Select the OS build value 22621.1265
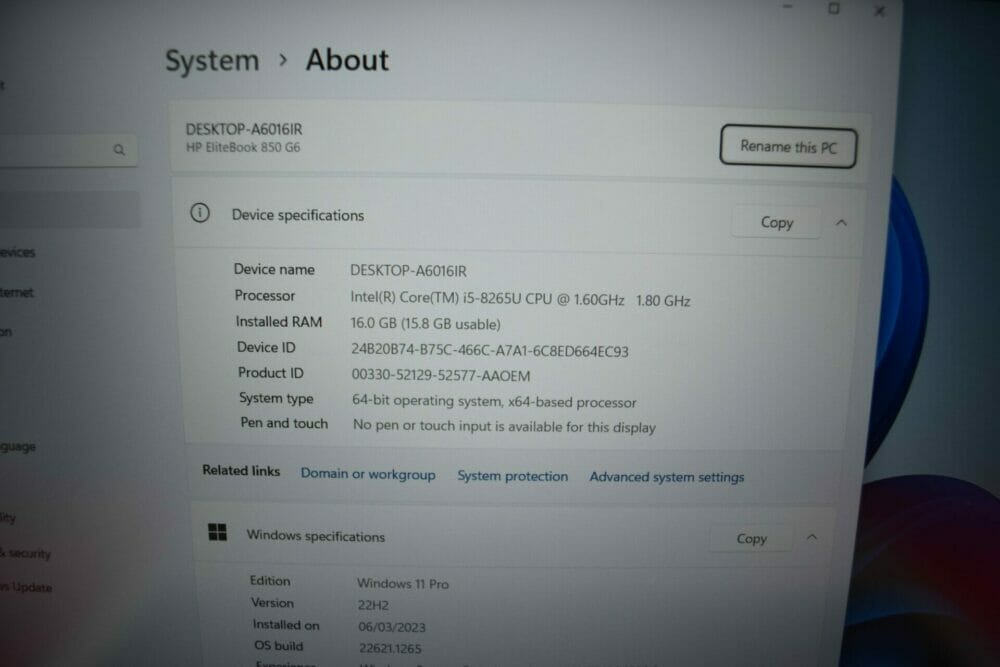Screen dimensions: 1000x667 coord(390,649)
